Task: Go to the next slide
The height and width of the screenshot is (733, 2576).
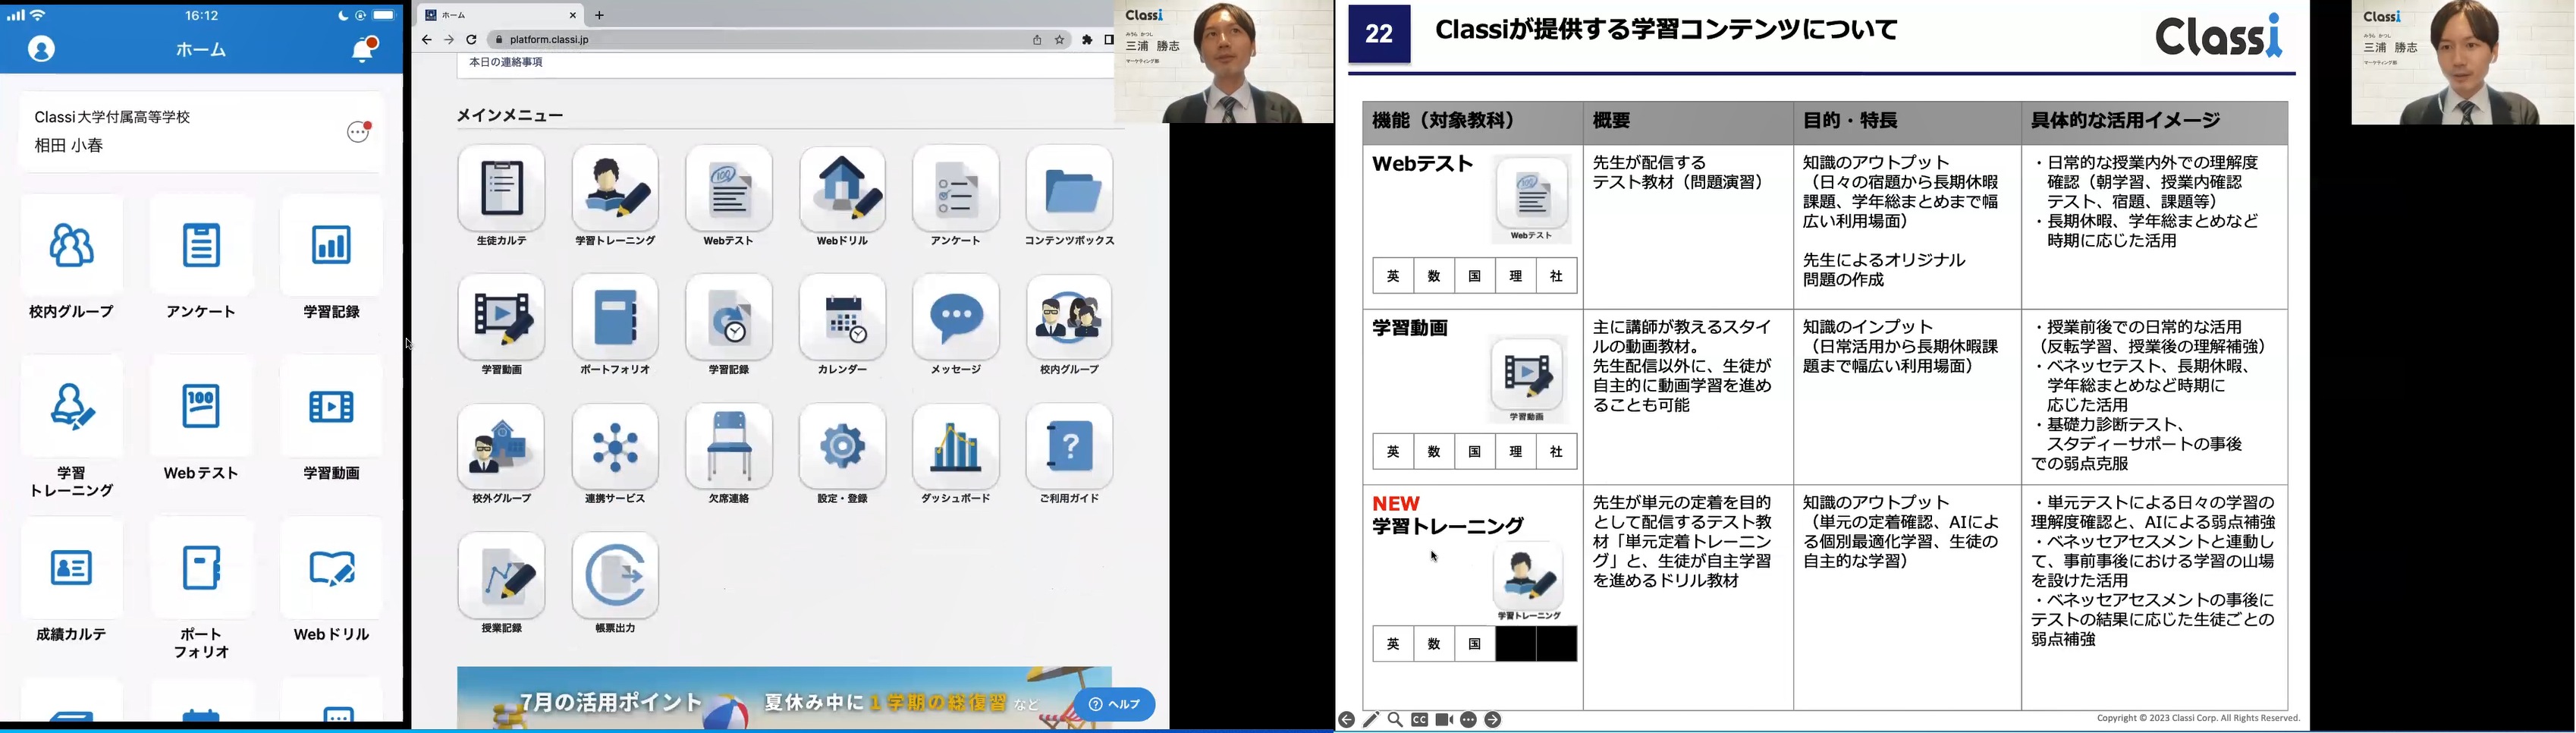Action: (x=1493, y=720)
